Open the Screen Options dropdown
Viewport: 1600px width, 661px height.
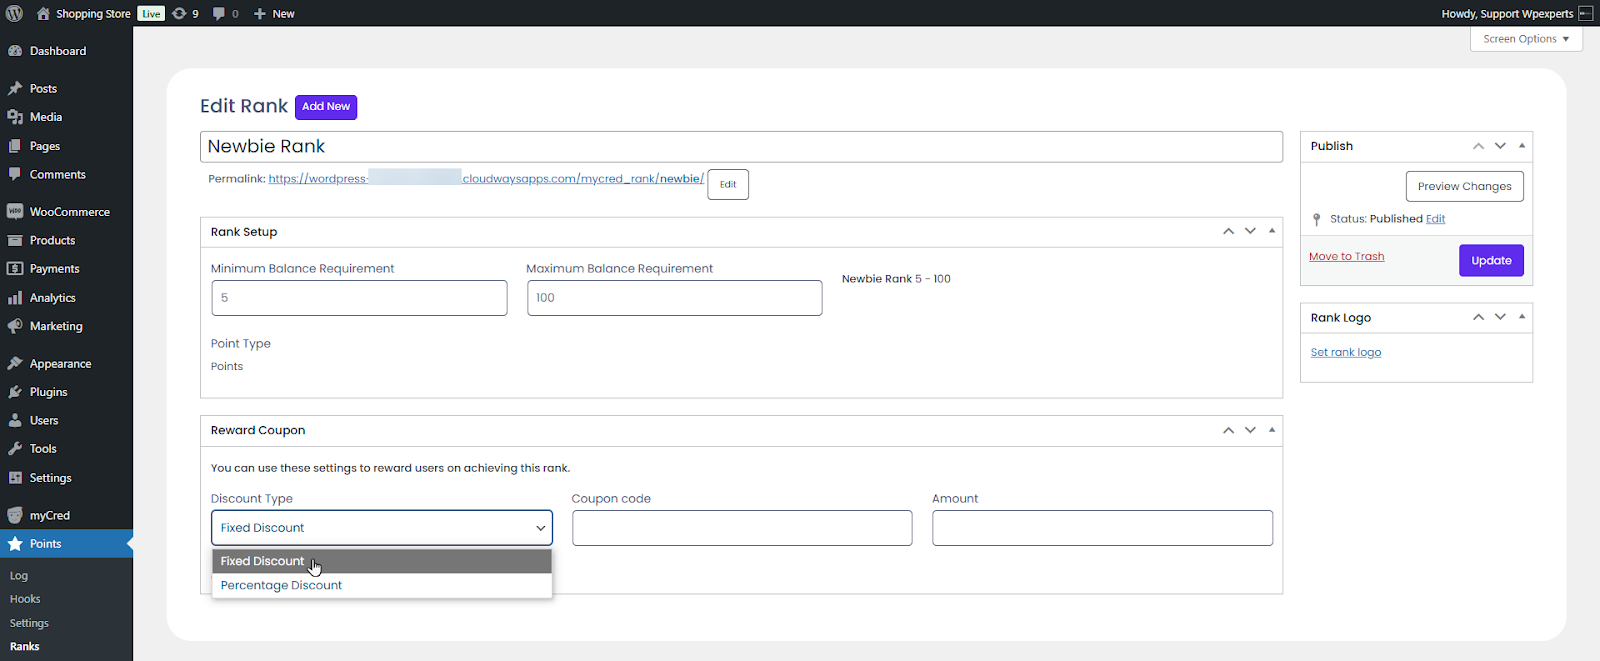[x=1525, y=39]
